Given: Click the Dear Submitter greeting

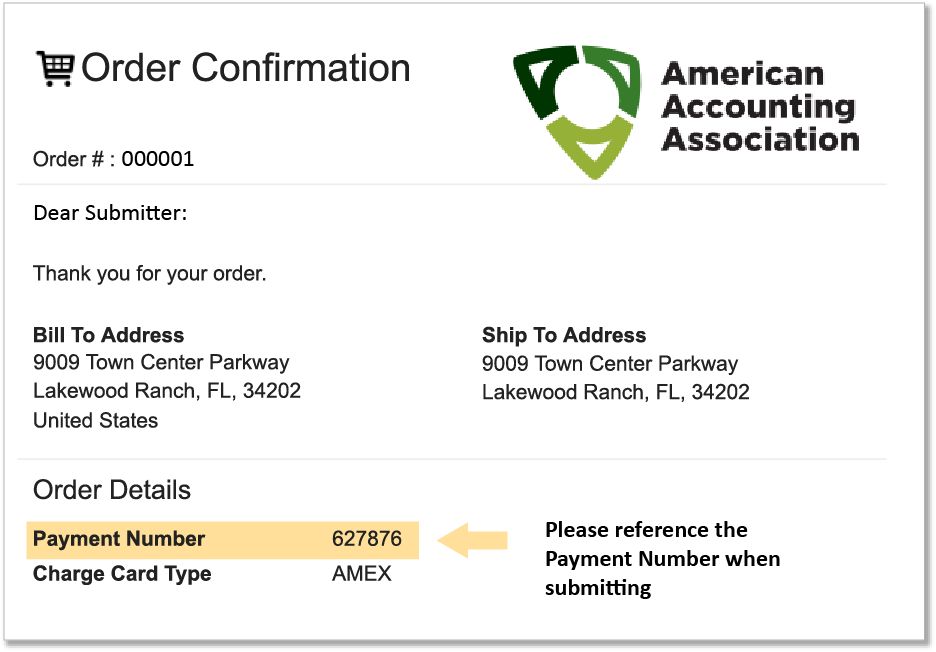Looking at the screenshot, I should click(x=110, y=213).
